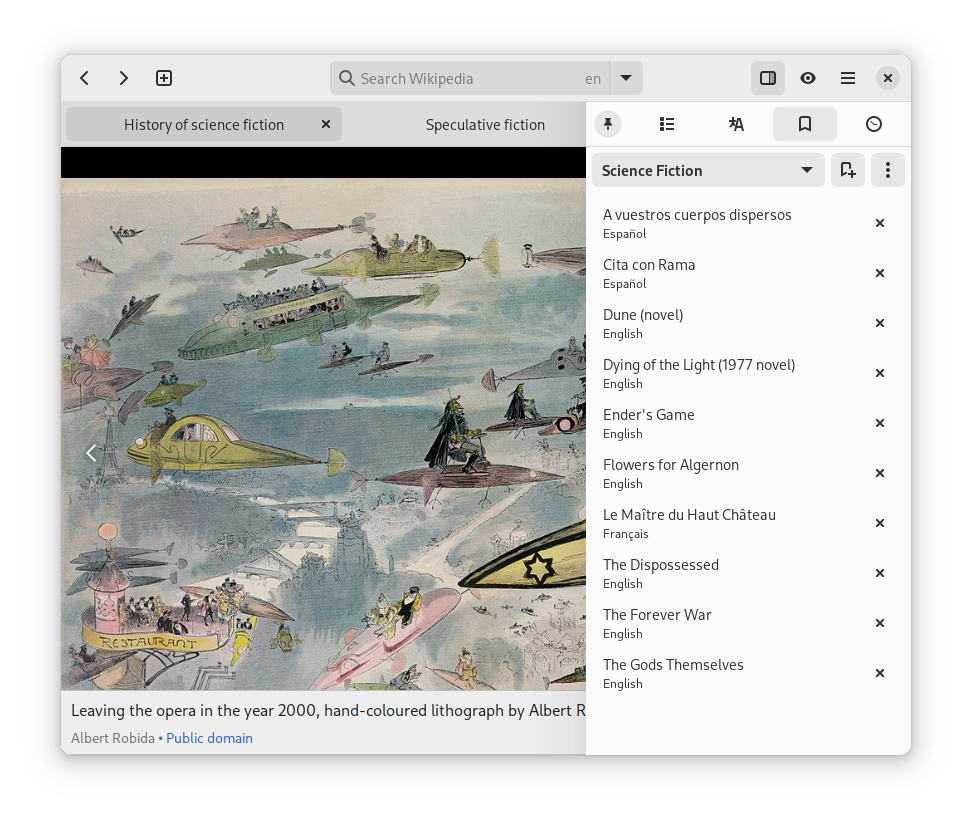The height and width of the screenshot is (822, 972).
Task: Open the search language dropdown arrow
Action: [x=626, y=78]
